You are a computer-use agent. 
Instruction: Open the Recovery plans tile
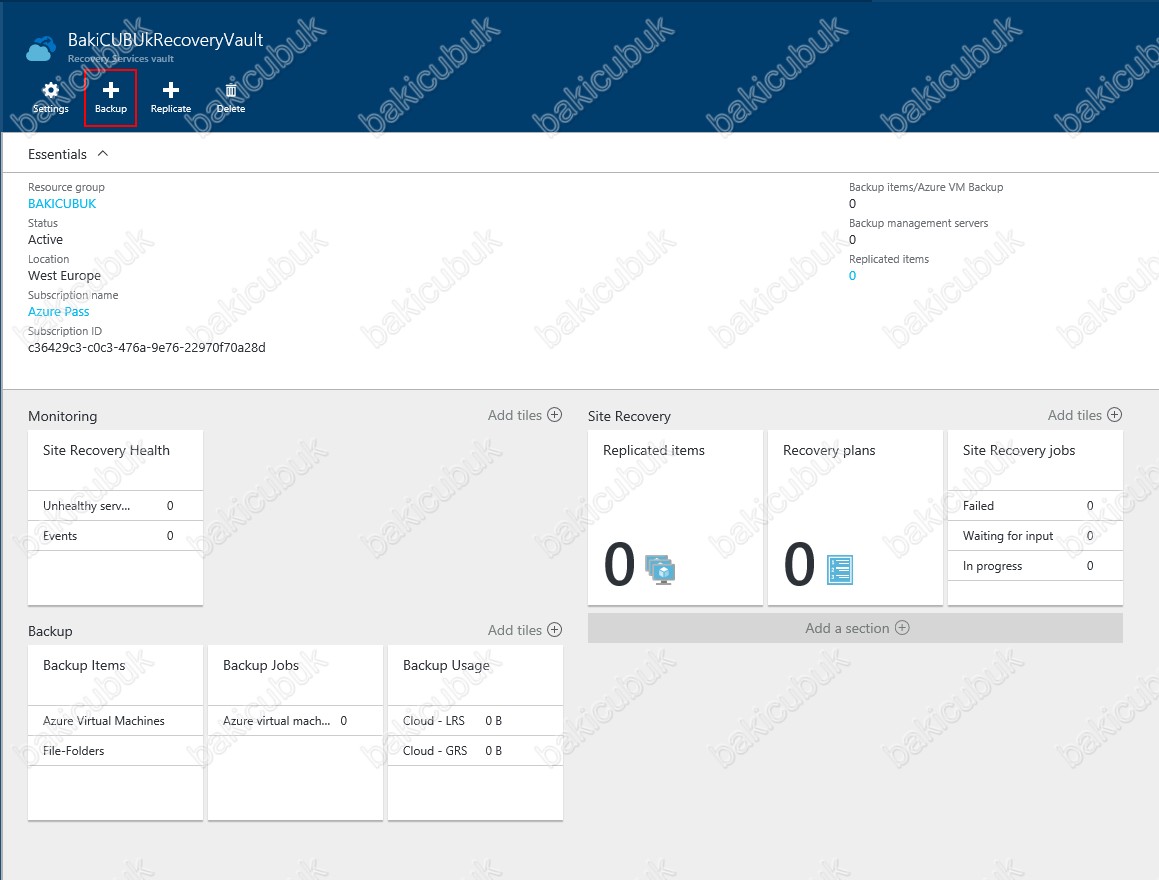[855, 517]
